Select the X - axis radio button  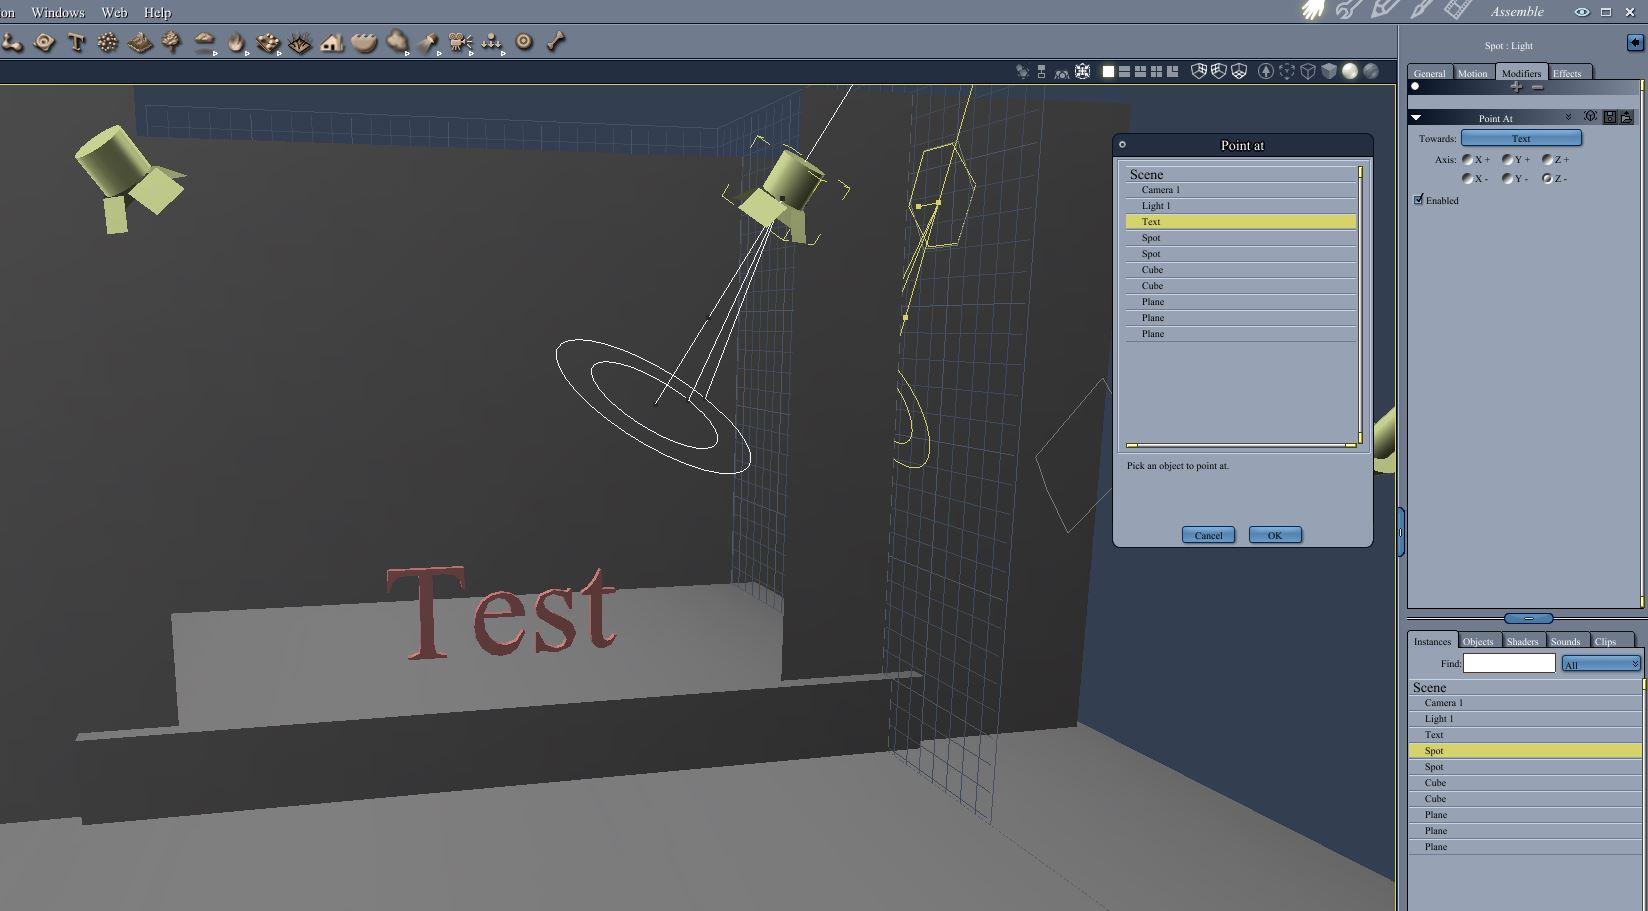(x=1468, y=179)
